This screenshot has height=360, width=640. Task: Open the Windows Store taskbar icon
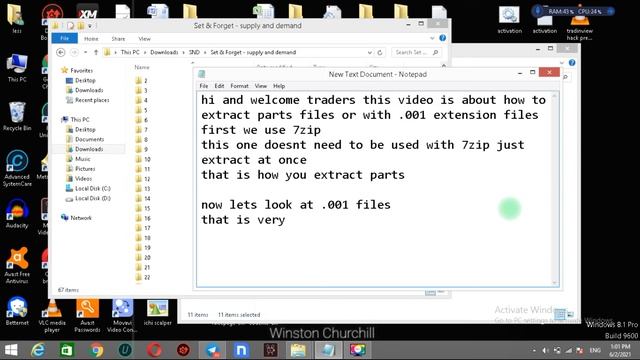pyautogui.click(x=67, y=350)
